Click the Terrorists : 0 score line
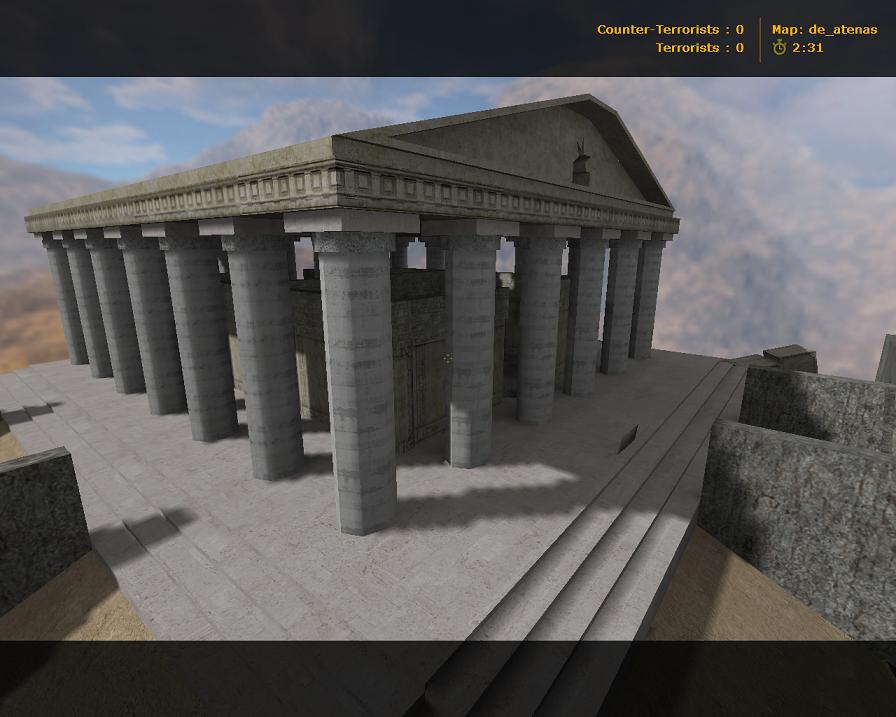This screenshot has height=717, width=896. [x=700, y=47]
